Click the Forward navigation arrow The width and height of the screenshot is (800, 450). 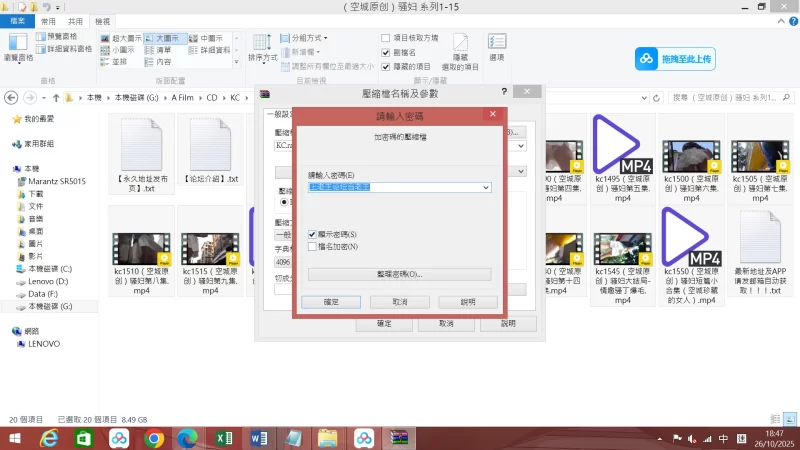click(x=30, y=97)
